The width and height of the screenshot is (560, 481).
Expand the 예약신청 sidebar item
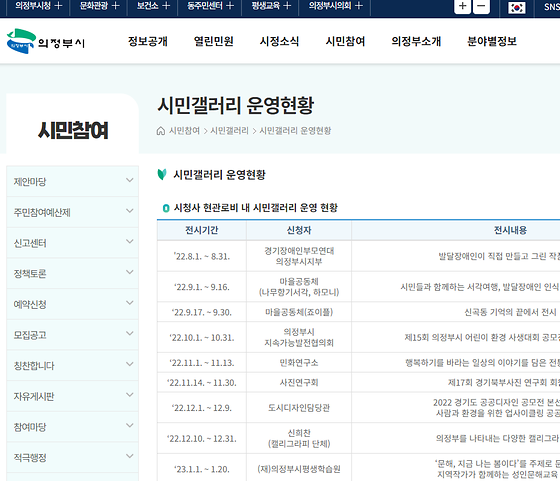coord(72,304)
